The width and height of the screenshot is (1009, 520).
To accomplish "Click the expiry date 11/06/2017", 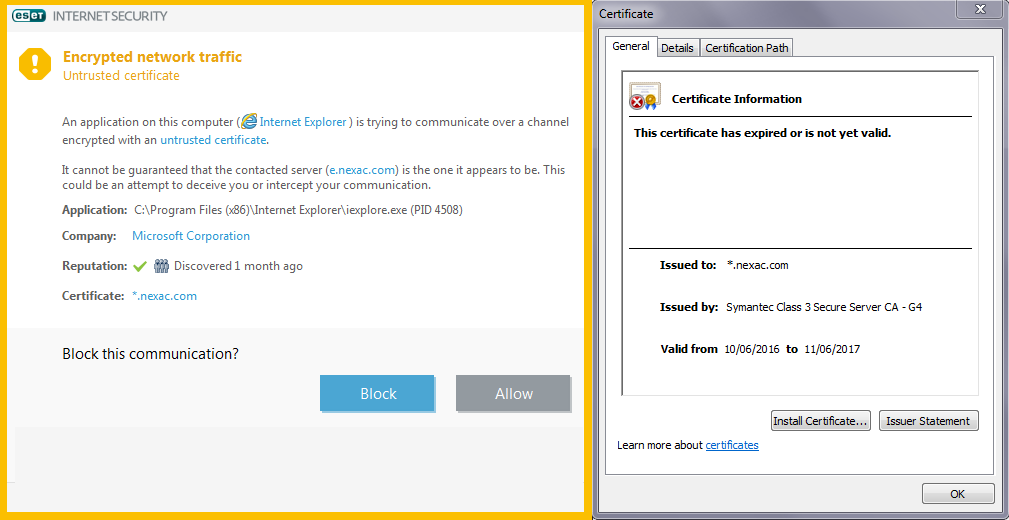I will 832,349.
